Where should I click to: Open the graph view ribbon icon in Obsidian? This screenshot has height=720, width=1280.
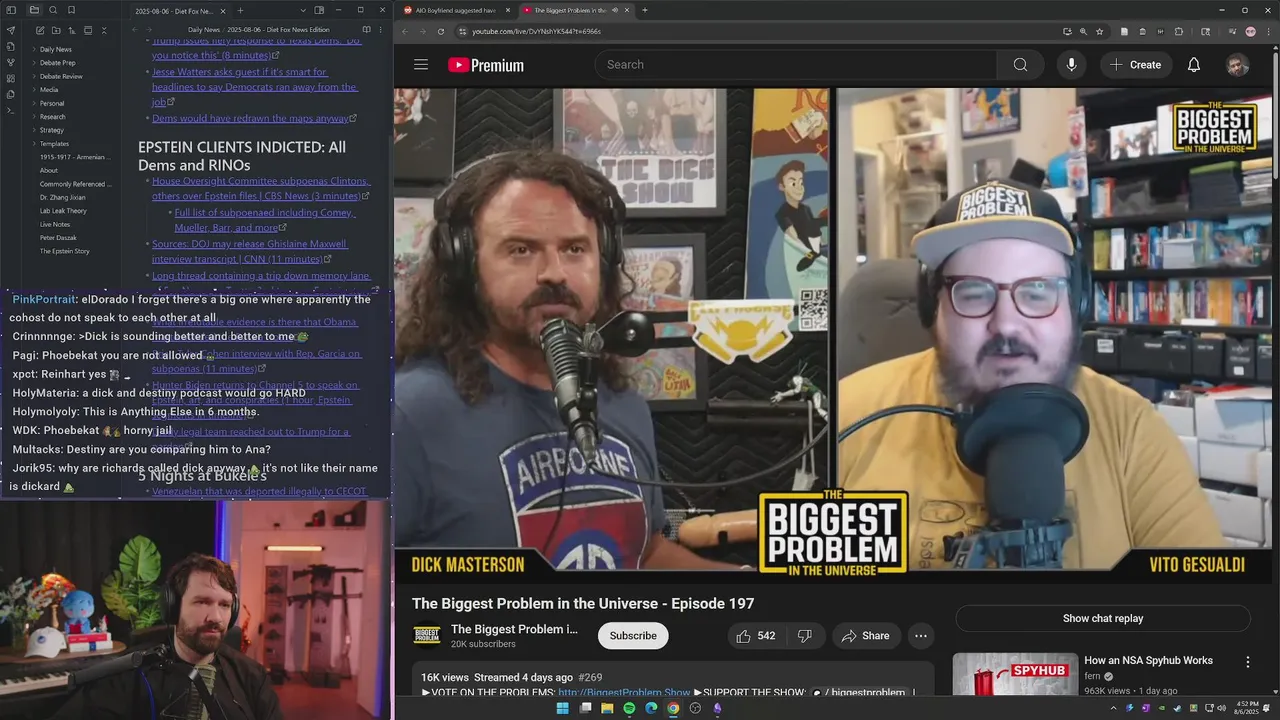pyautogui.click(x=10, y=62)
